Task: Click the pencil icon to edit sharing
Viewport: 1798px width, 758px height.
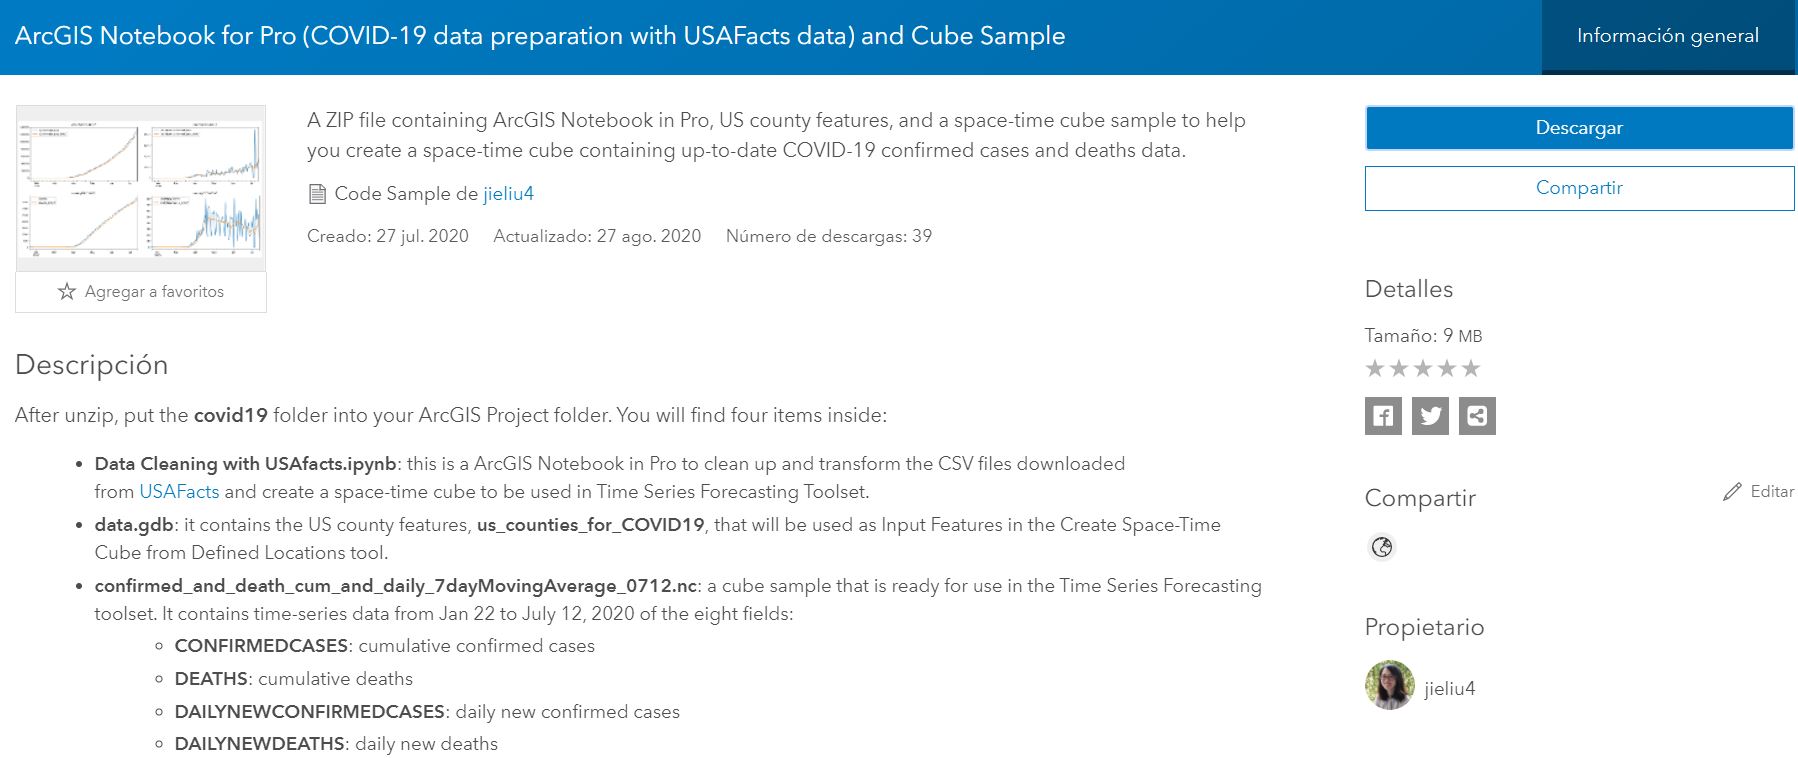Action: (x=1732, y=491)
